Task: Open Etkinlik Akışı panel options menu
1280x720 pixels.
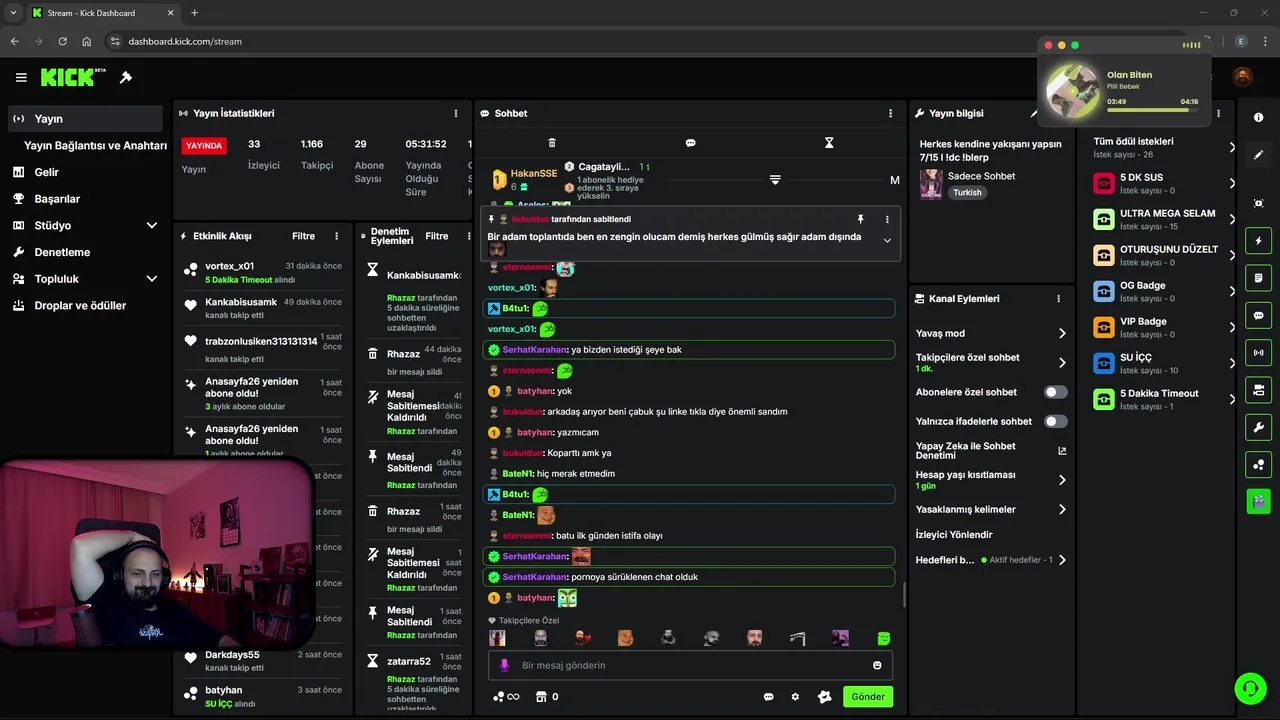Action: (x=336, y=237)
